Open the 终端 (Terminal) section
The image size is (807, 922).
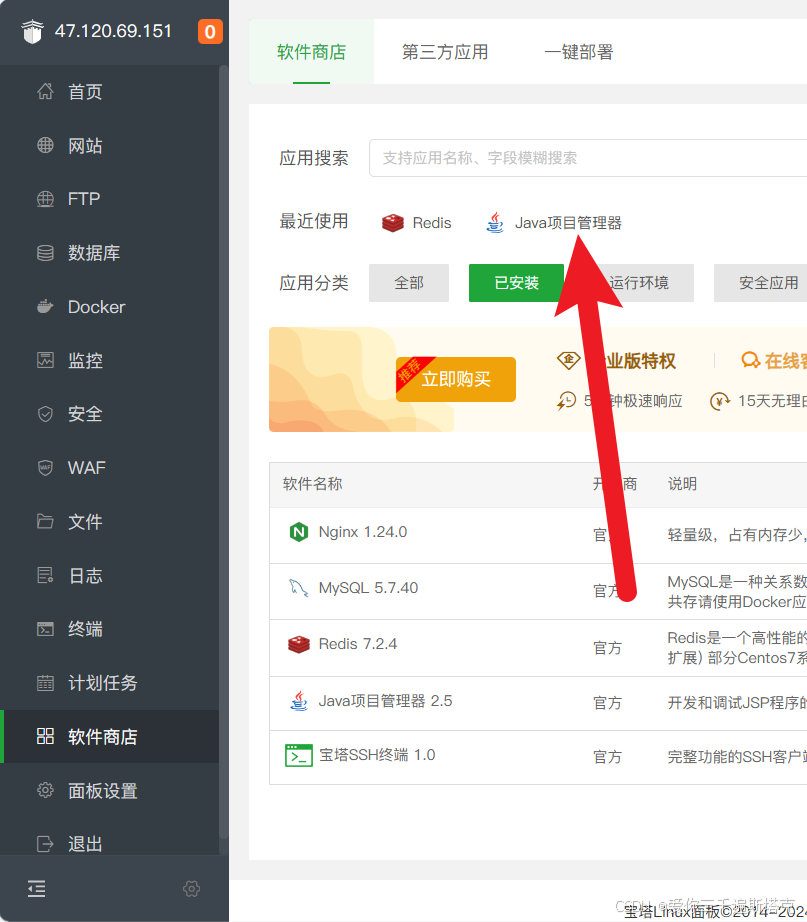tap(84, 629)
